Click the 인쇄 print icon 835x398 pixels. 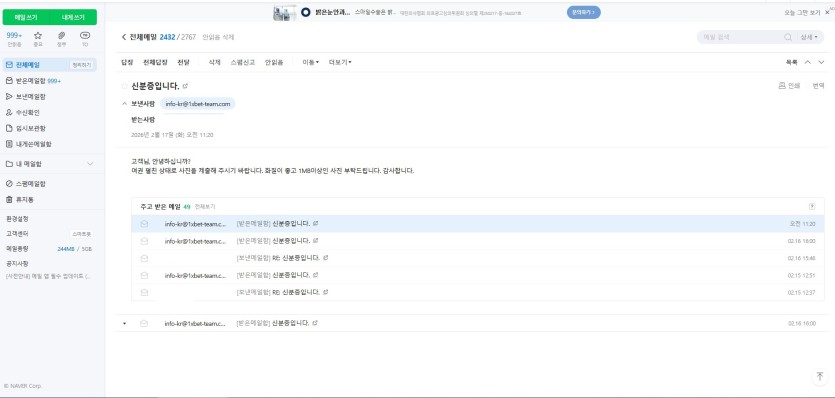click(x=789, y=86)
